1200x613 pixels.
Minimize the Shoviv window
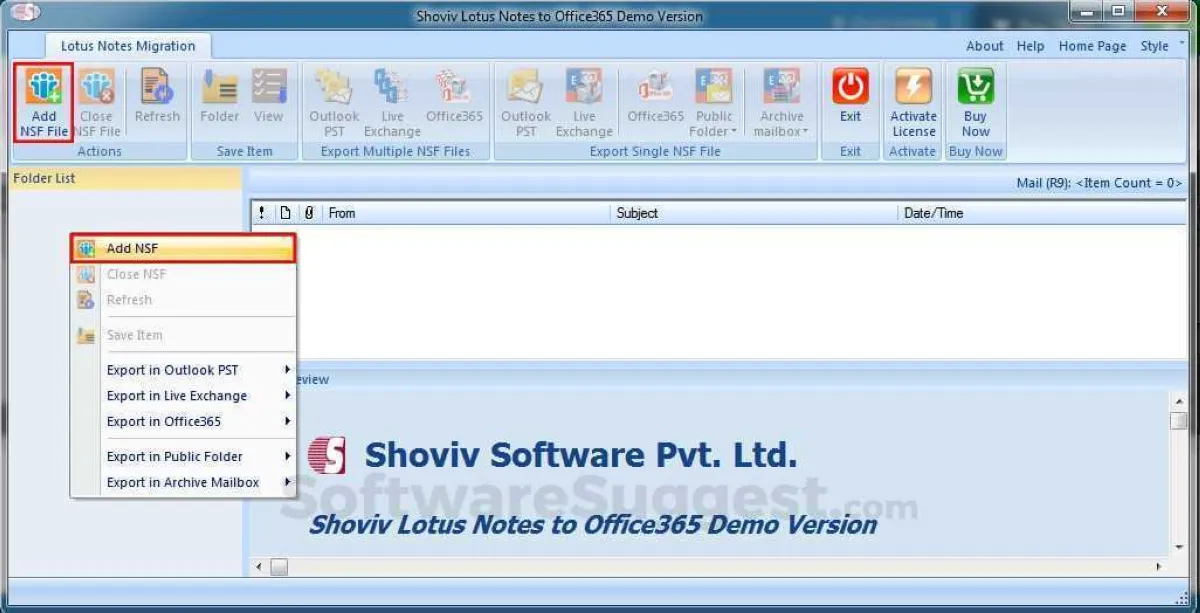click(x=1087, y=11)
